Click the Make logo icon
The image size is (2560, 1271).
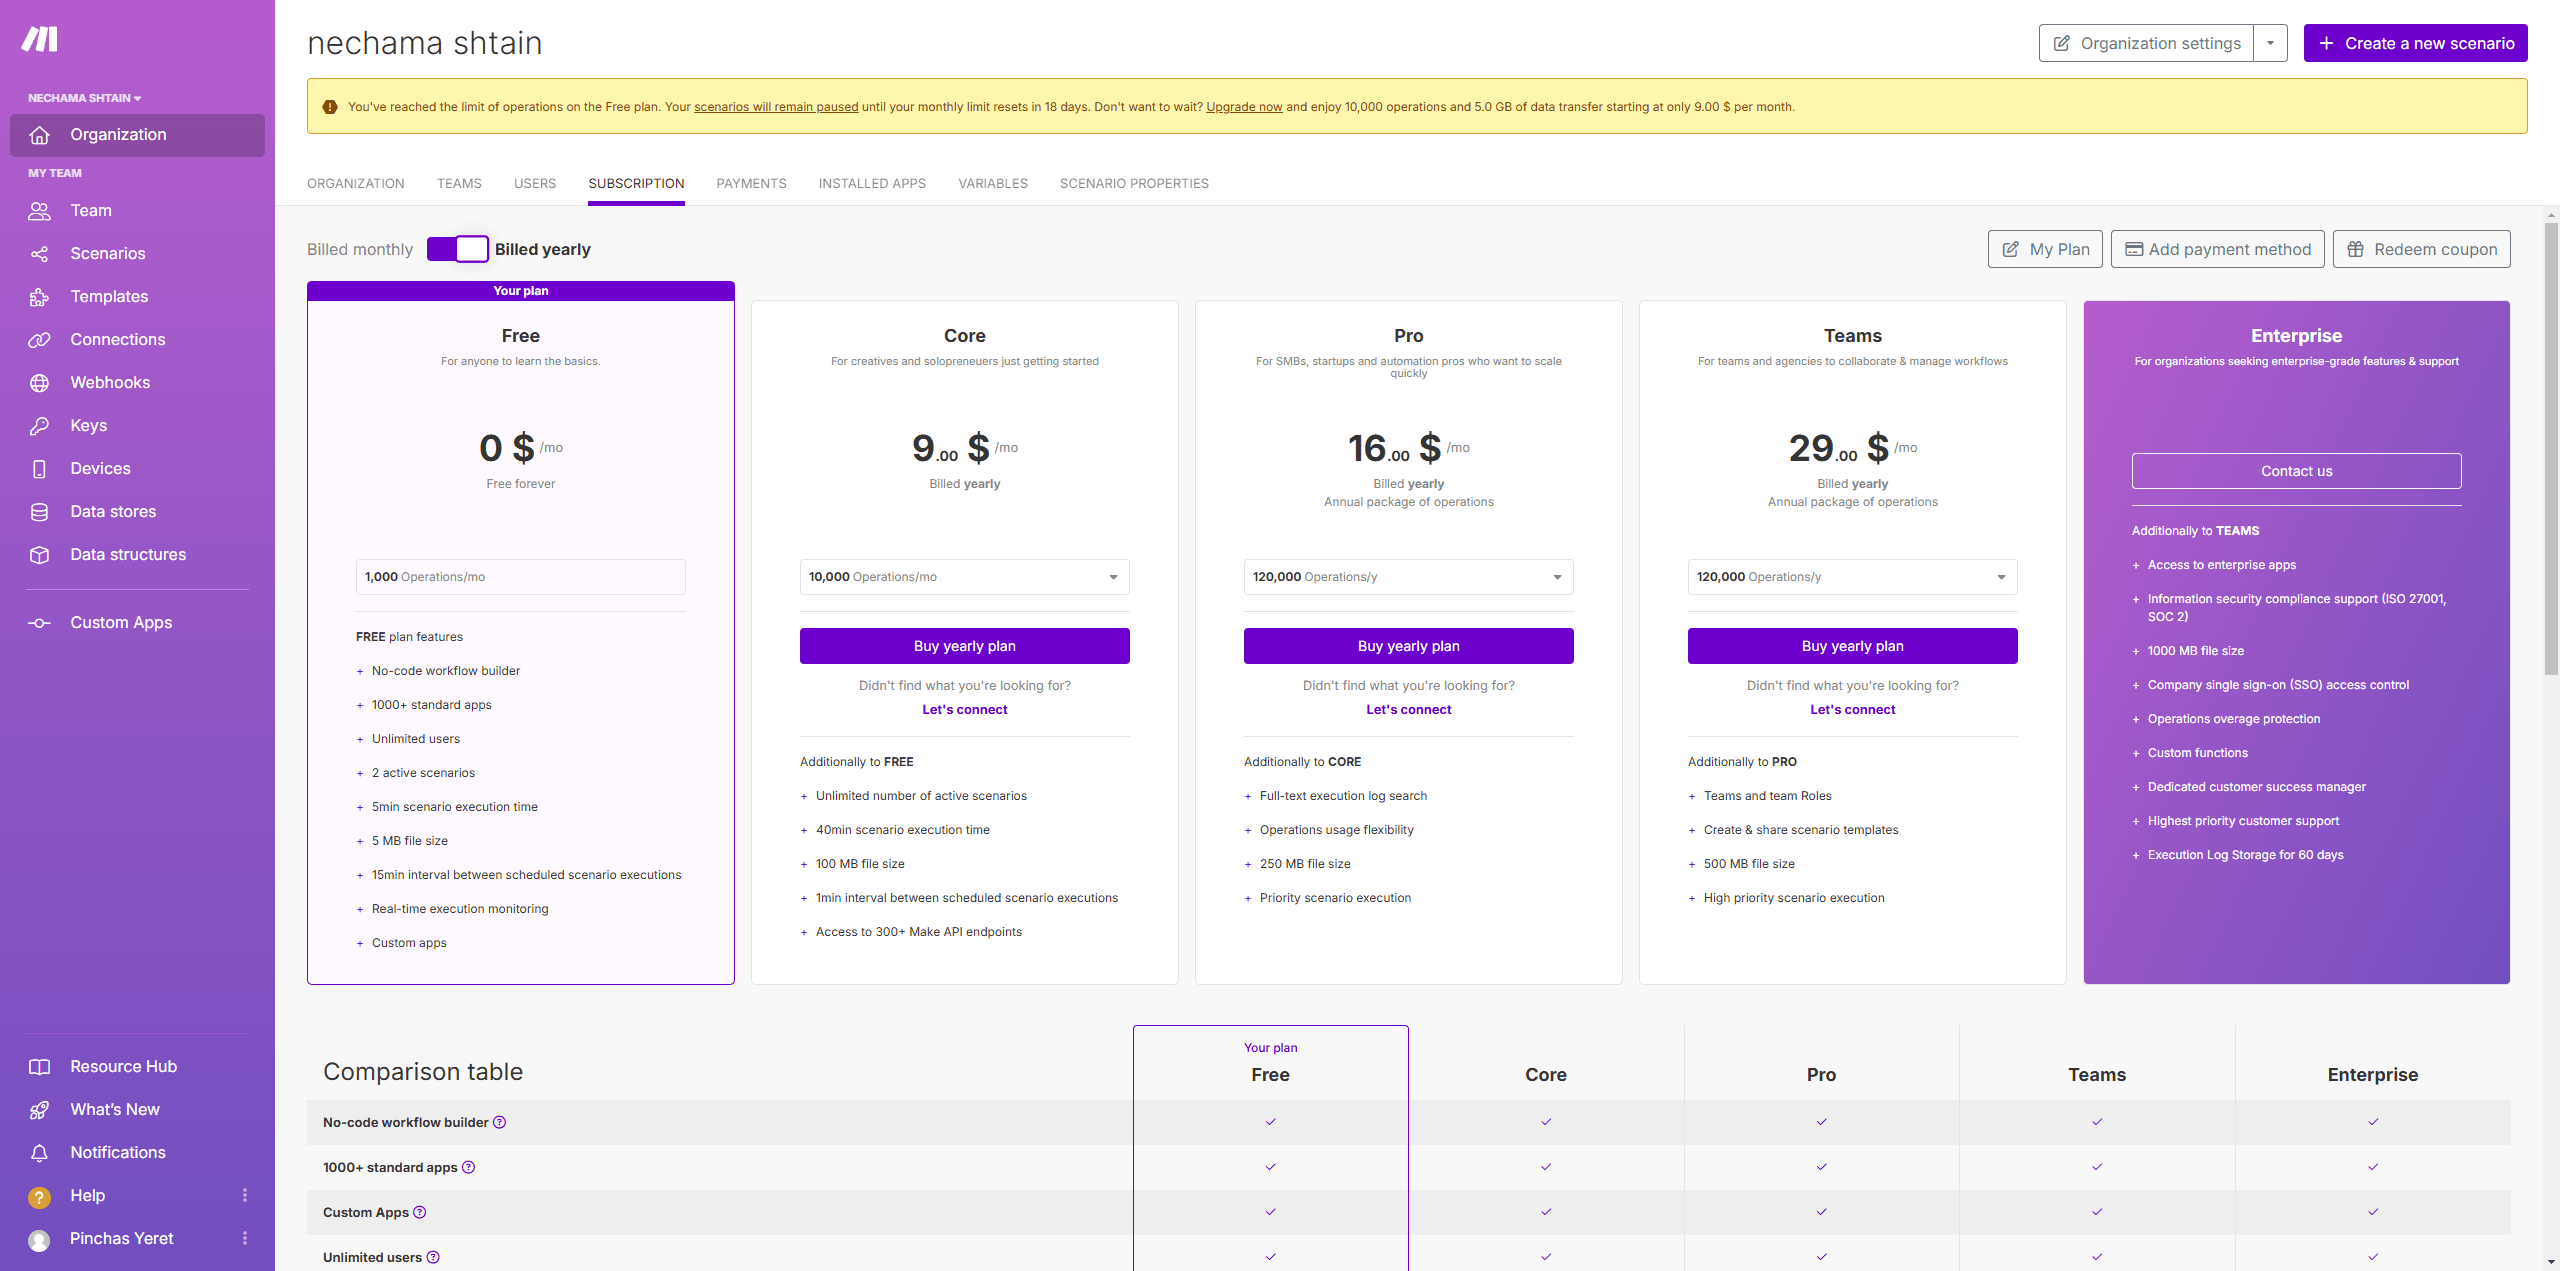(40, 39)
